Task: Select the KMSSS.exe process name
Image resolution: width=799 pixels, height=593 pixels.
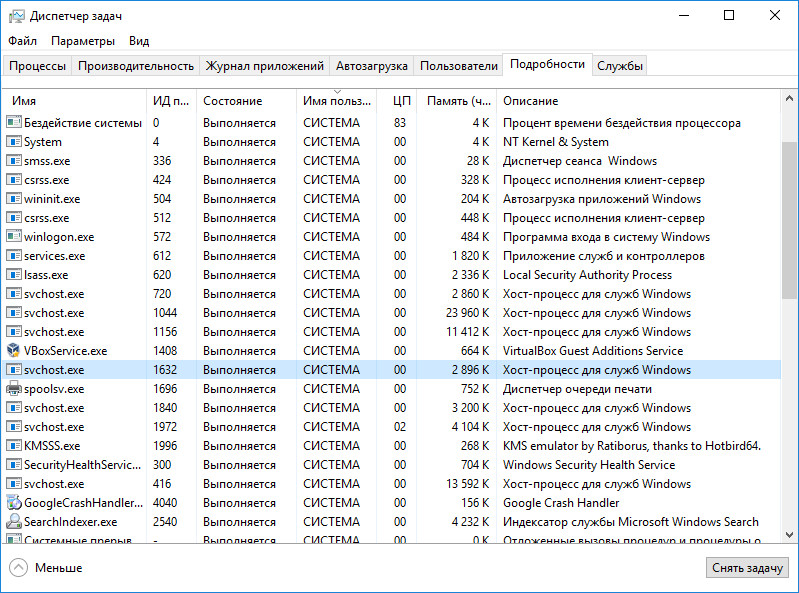Action: point(52,446)
